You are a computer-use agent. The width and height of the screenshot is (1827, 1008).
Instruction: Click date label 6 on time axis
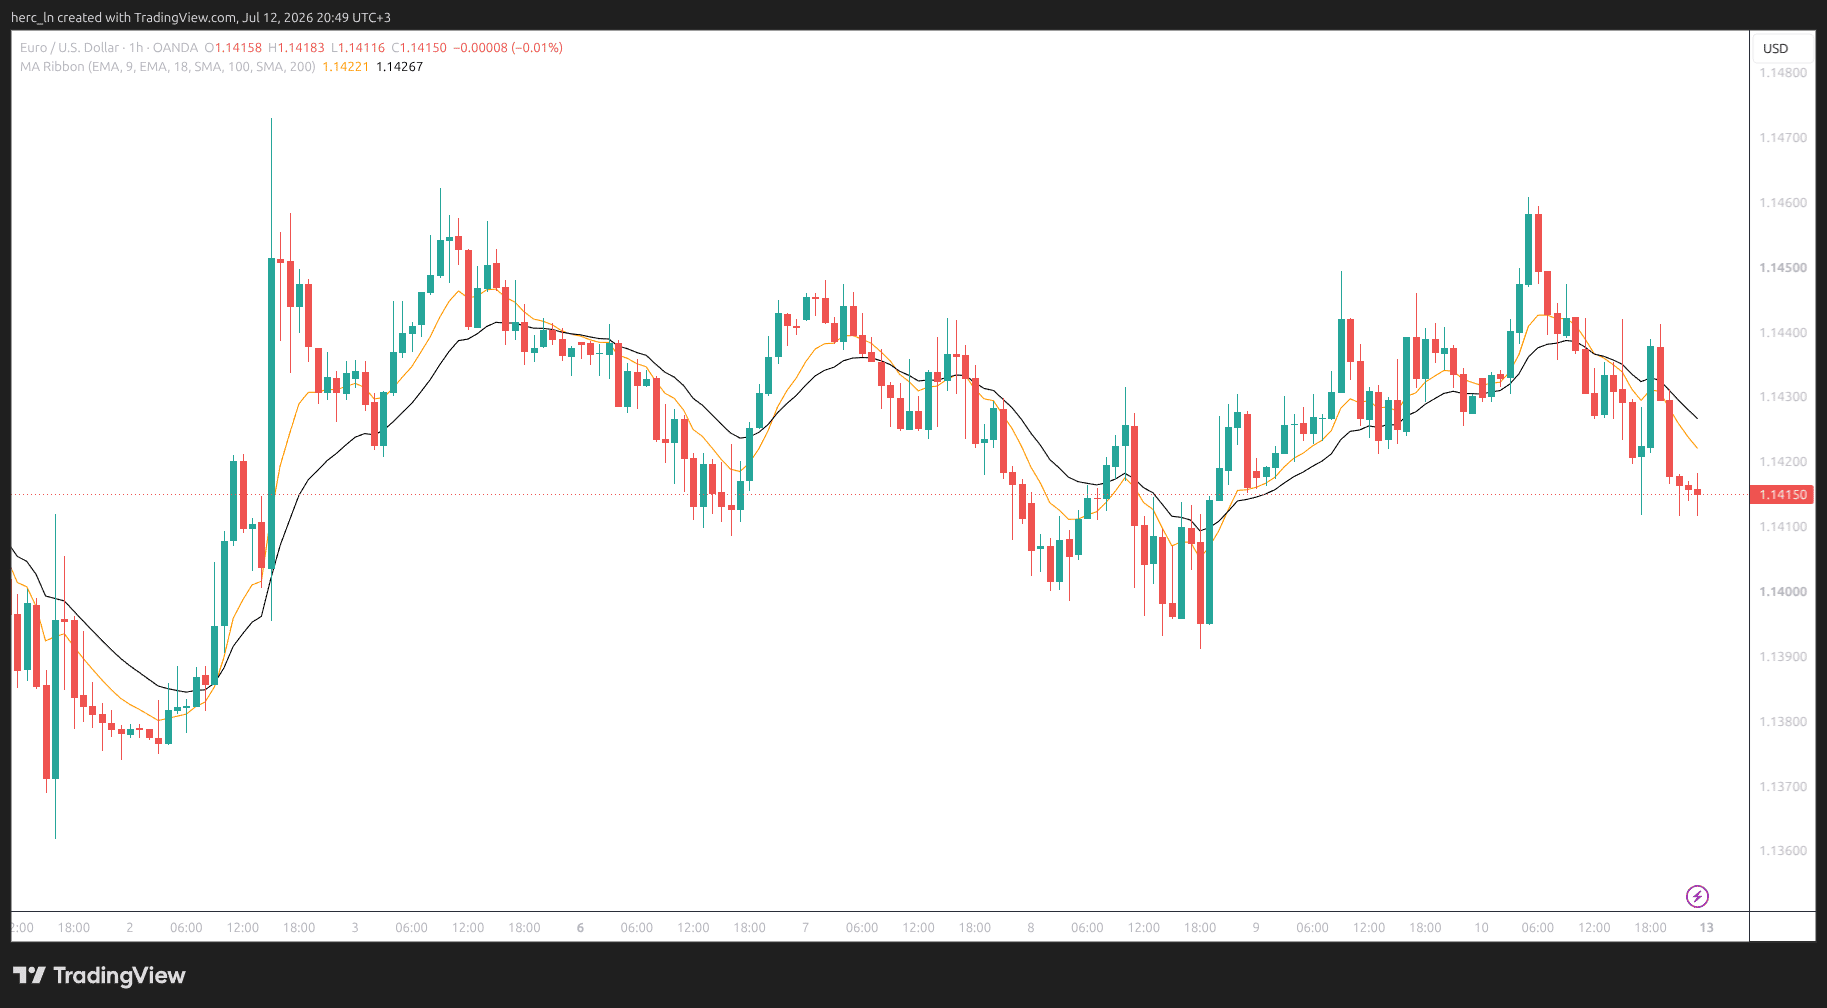coord(580,928)
